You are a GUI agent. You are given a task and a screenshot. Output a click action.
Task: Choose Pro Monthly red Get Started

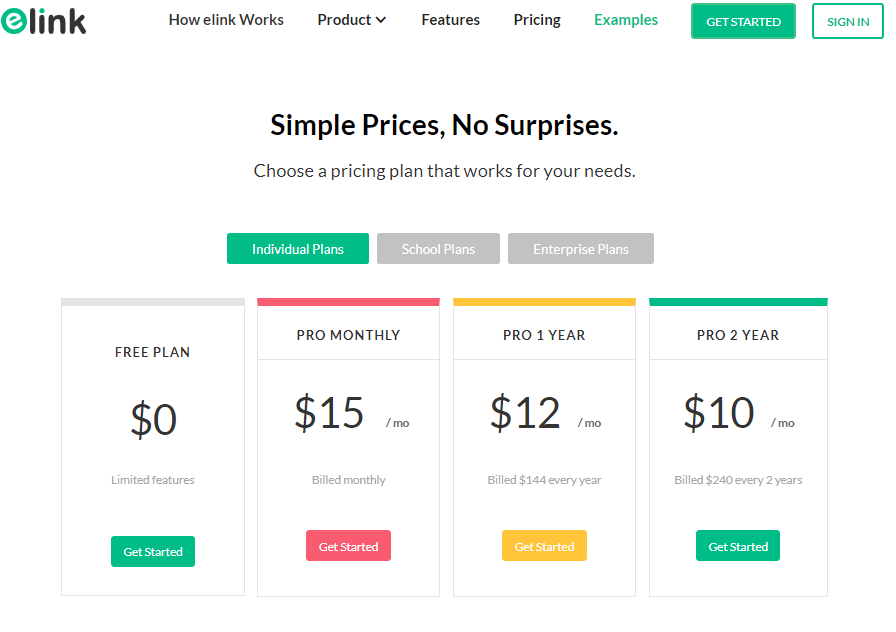click(x=348, y=546)
